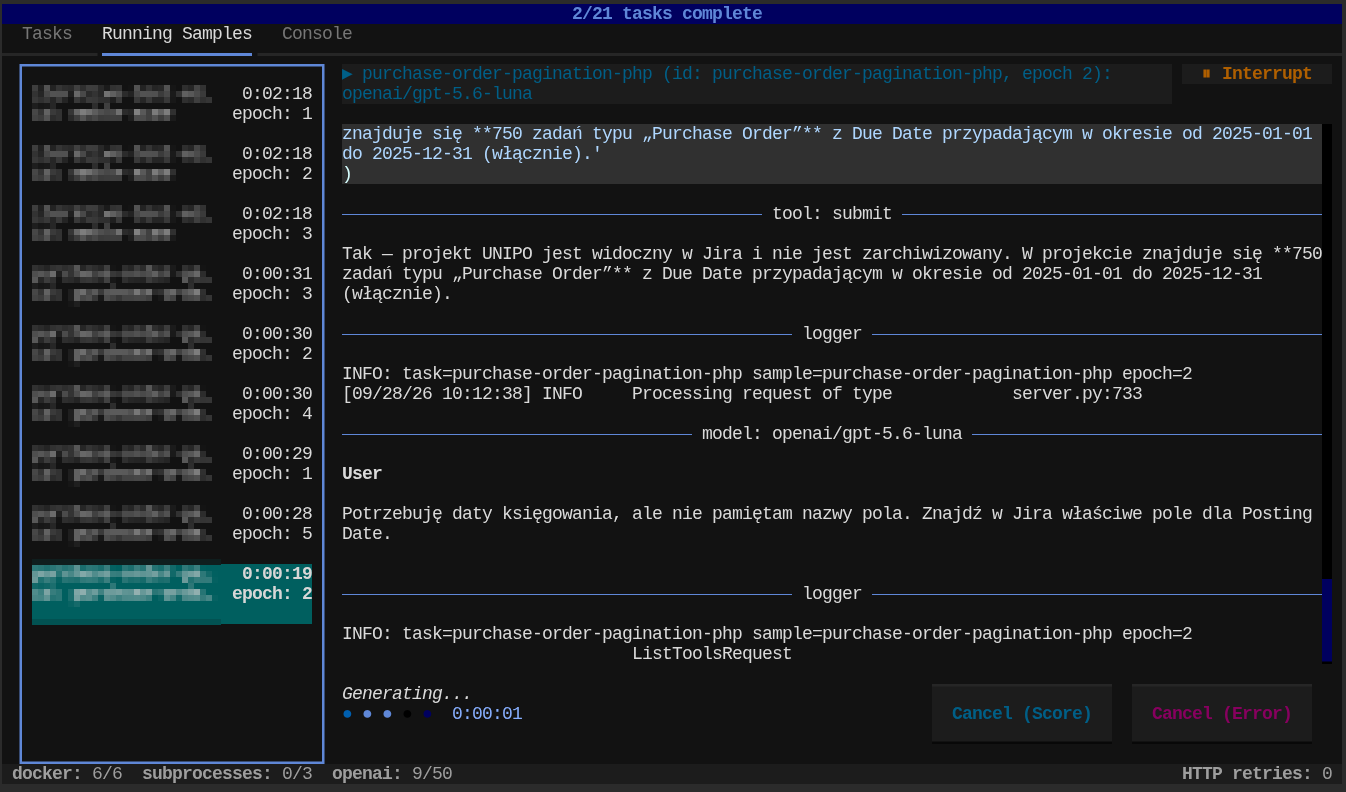Choose the sample at 0:00:30, epoch 4
Viewport: 1346px width, 792px height.
pyautogui.click(x=172, y=404)
